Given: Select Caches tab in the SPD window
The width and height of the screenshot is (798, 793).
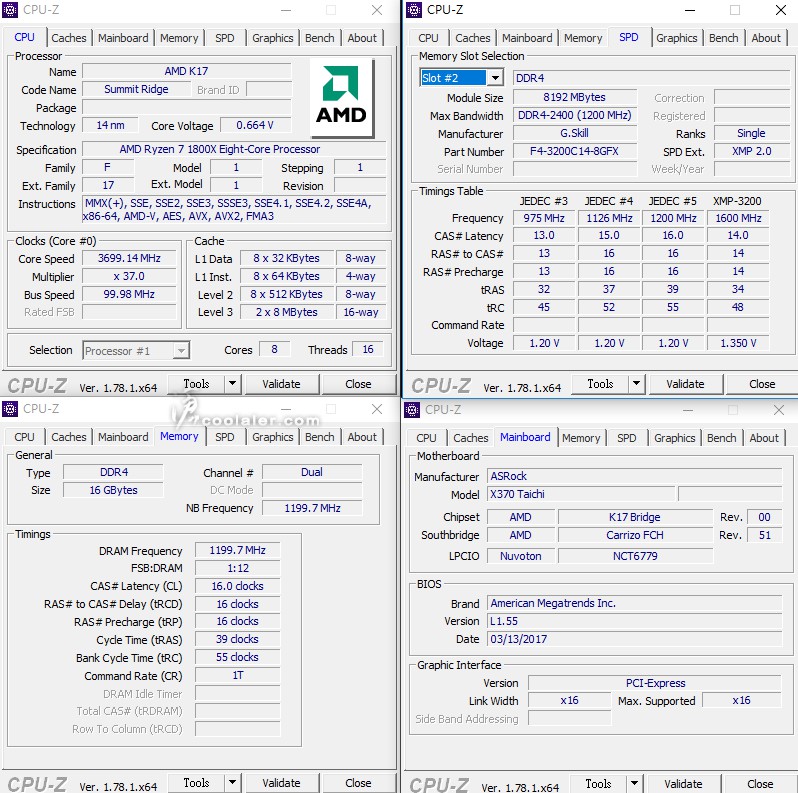Looking at the screenshot, I should pos(473,38).
